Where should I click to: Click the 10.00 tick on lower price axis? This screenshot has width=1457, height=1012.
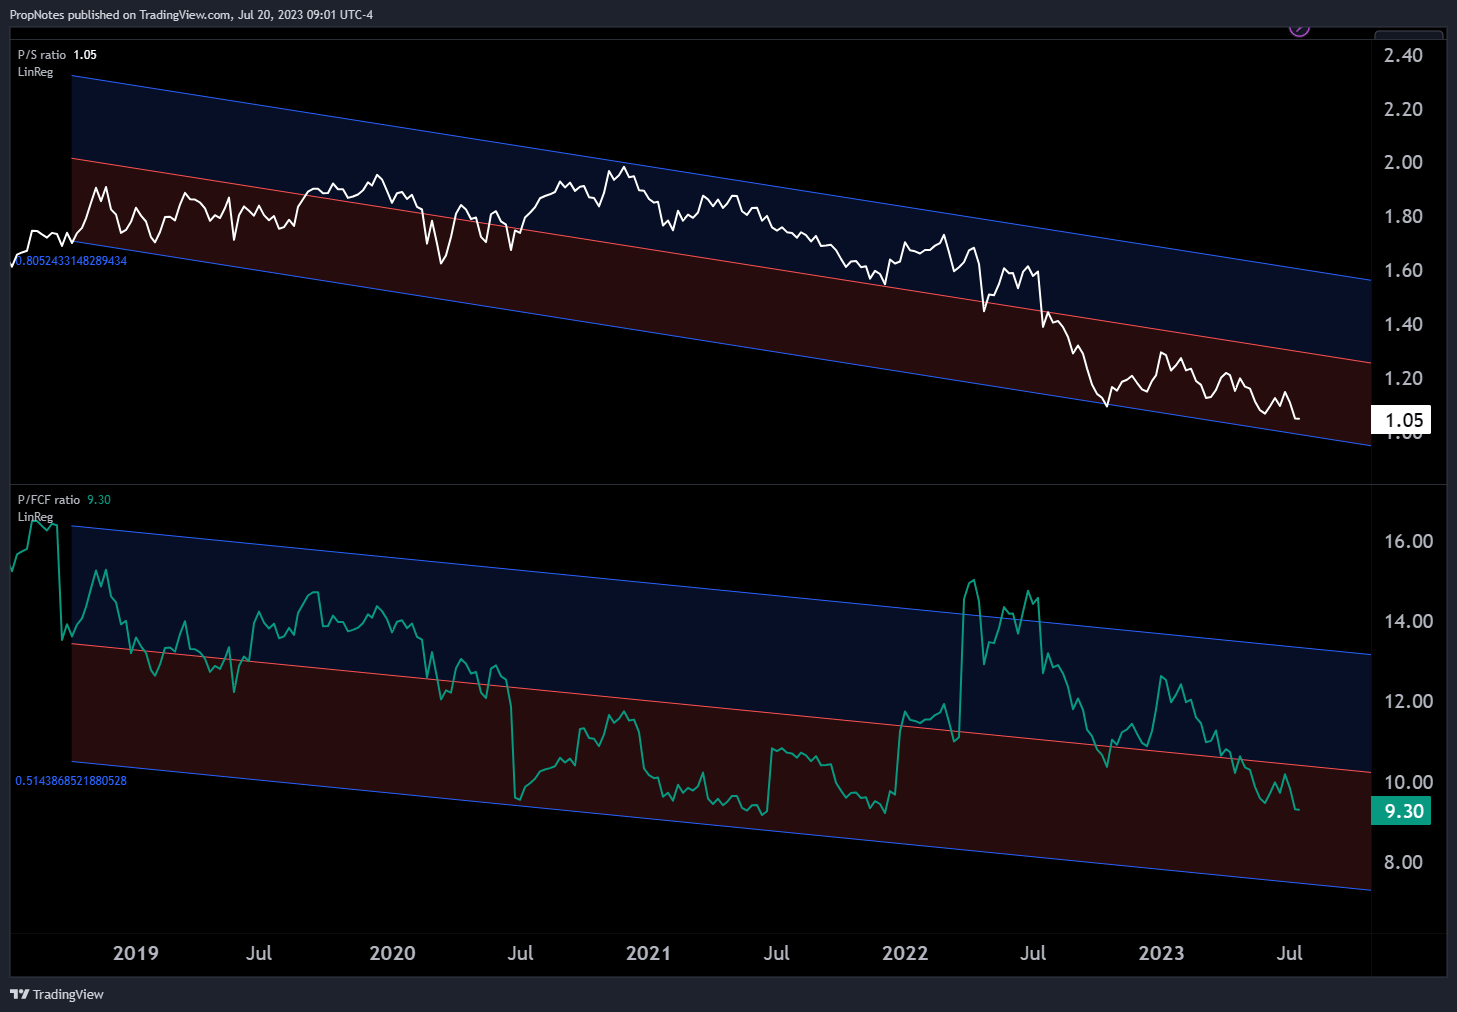tap(1408, 782)
